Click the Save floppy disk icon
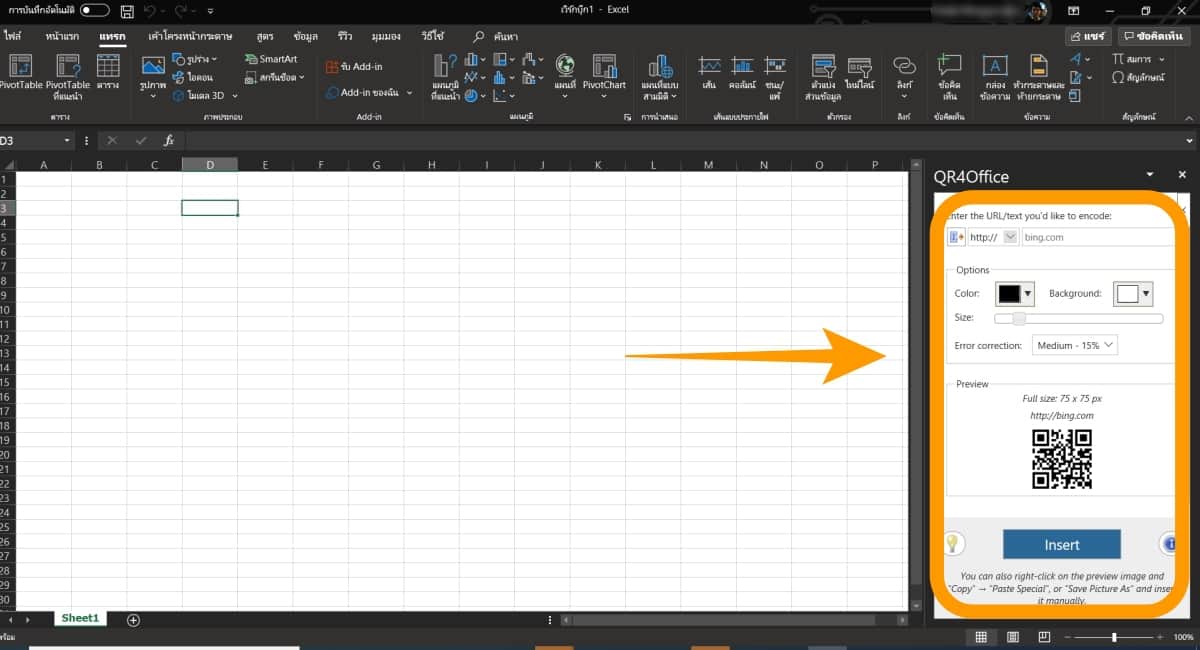Viewport: 1200px width, 650px height. pos(127,11)
